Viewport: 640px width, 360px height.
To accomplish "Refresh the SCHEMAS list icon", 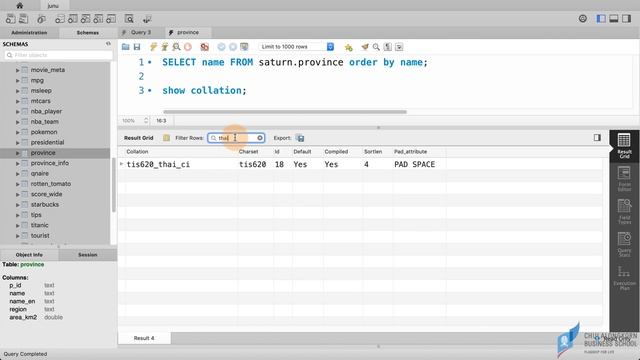I will pos(108,44).
